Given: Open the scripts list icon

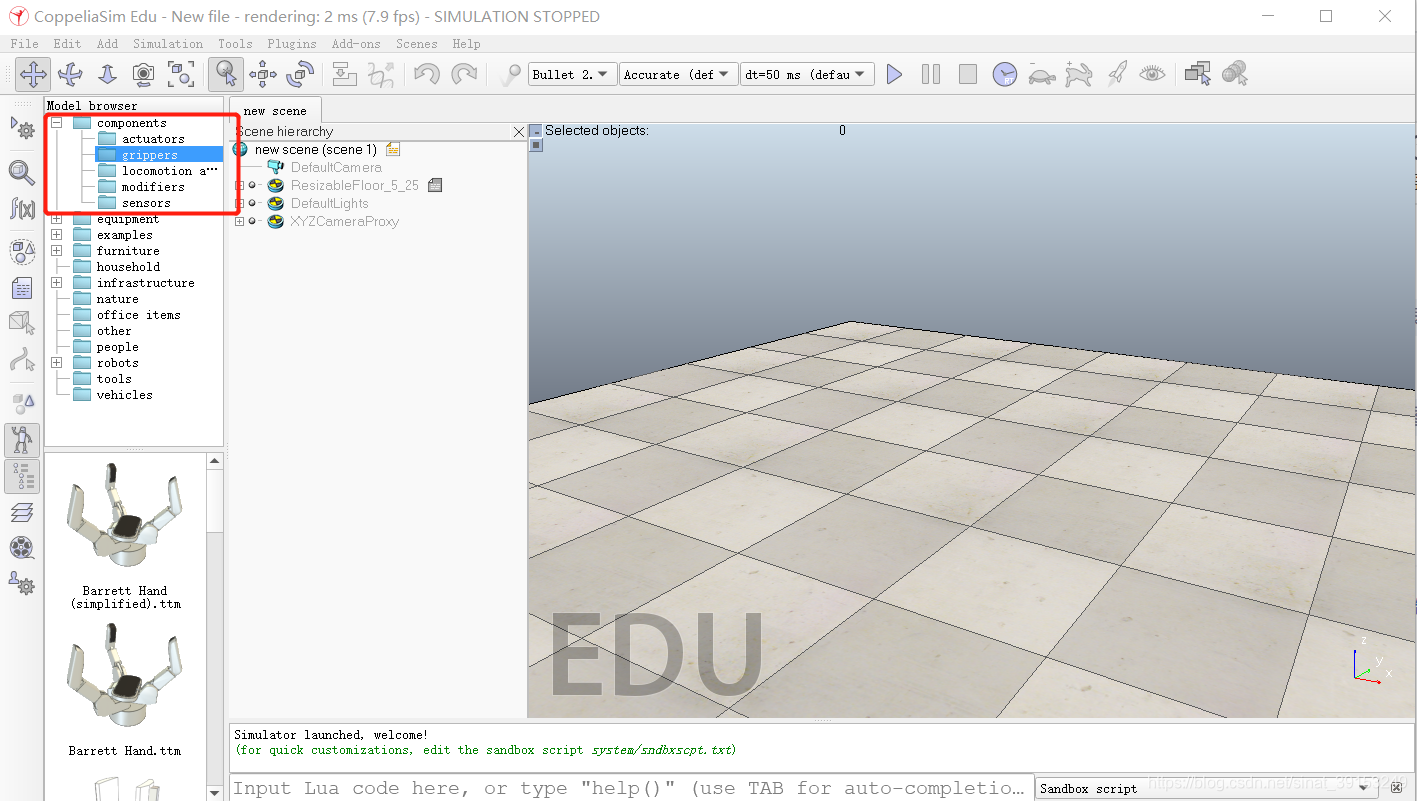Looking at the screenshot, I should pyautogui.click(x=22, y=288).
